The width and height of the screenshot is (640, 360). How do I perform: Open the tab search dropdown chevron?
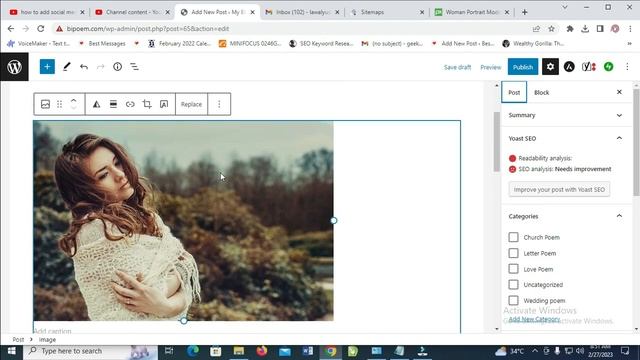tap(565, 7)
